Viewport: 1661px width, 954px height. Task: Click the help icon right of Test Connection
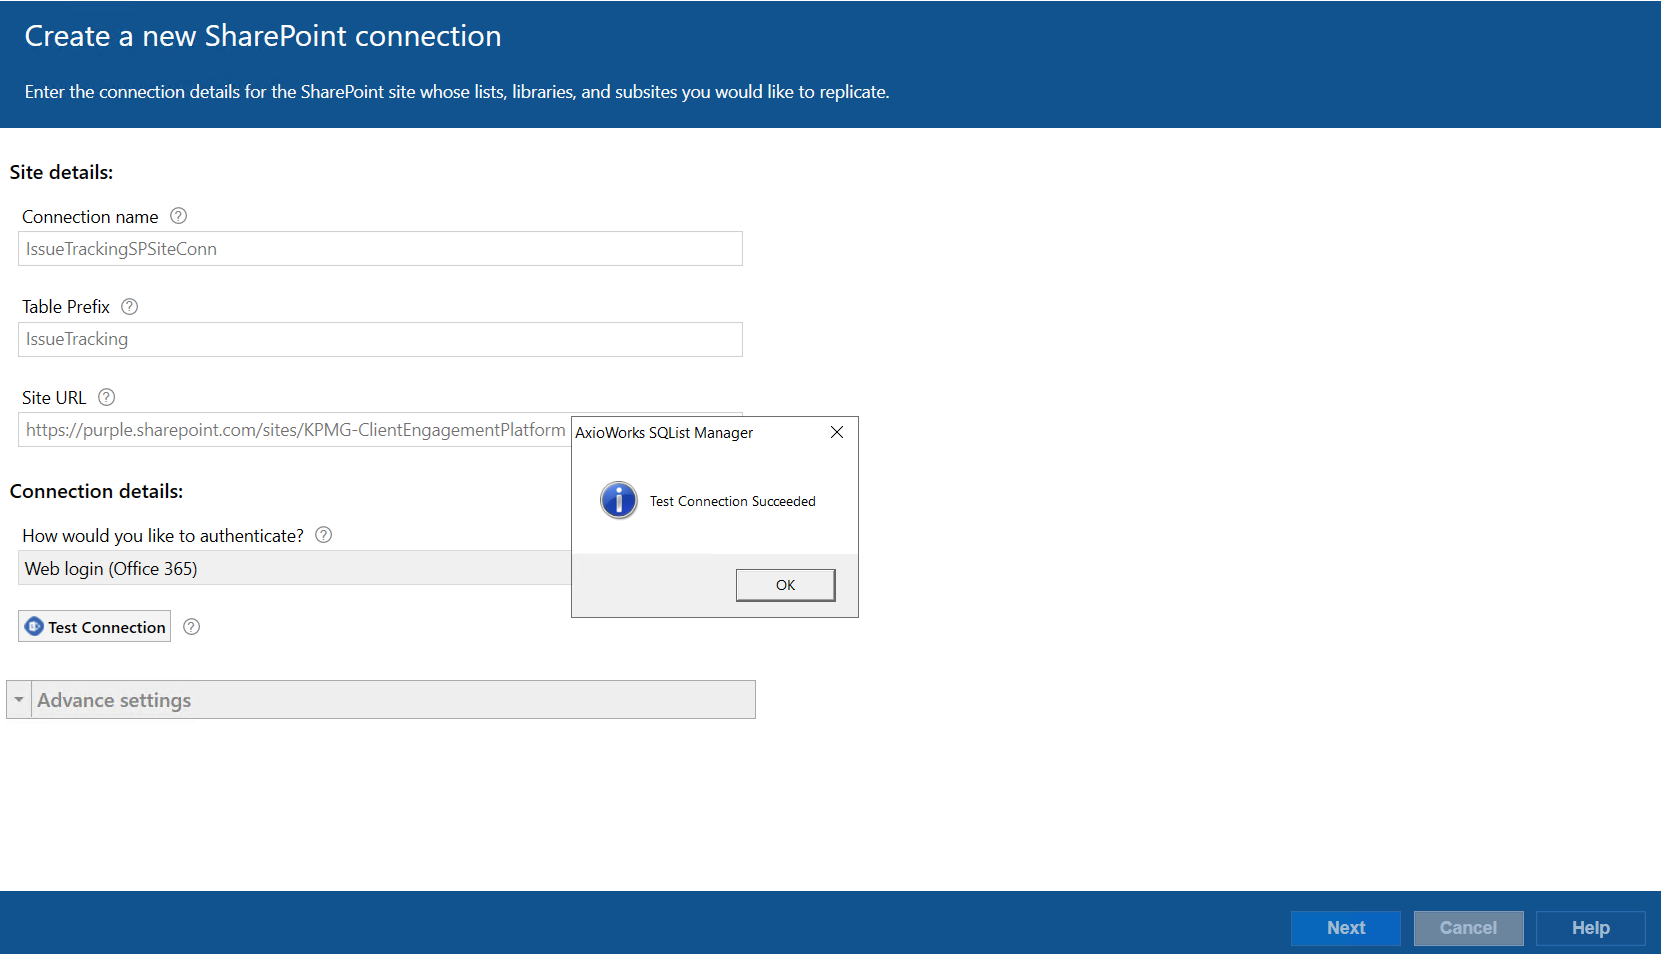[x=192, y=627]
